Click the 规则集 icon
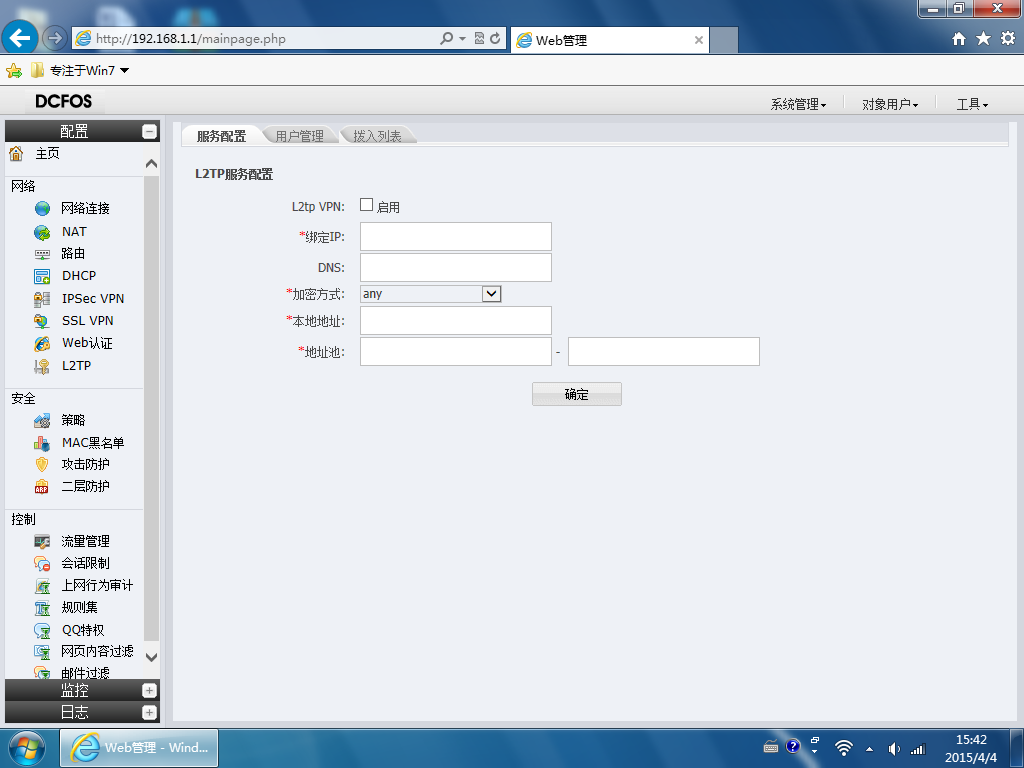This screenshot has height=768, width=1024. point(42,608)
